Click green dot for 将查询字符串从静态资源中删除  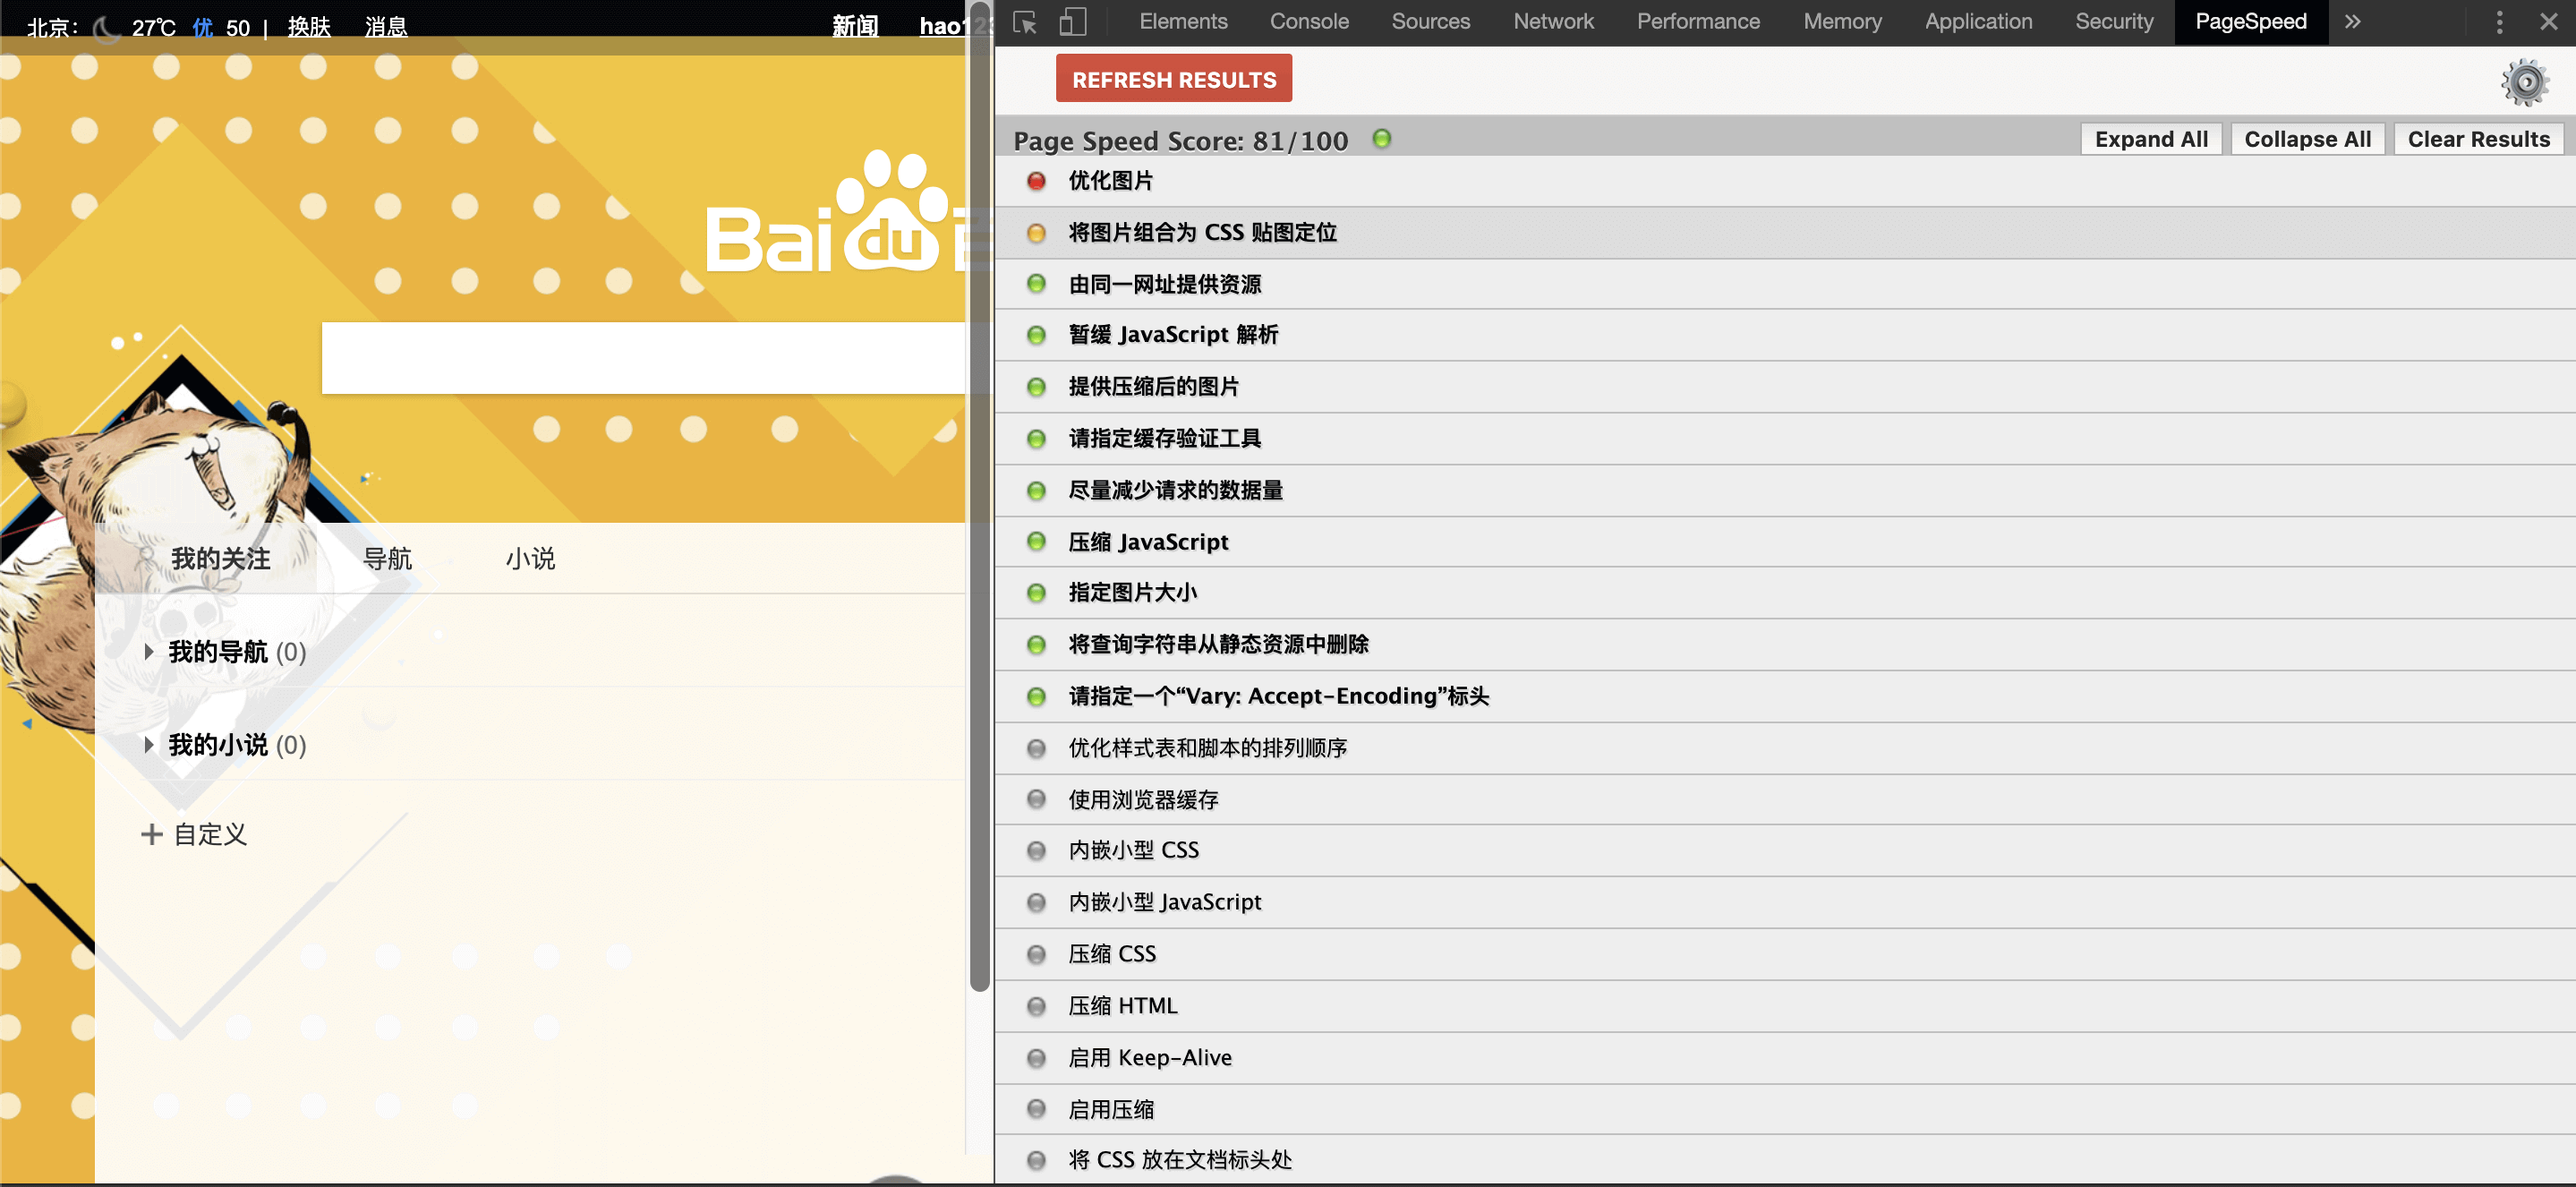point(1036,645)
